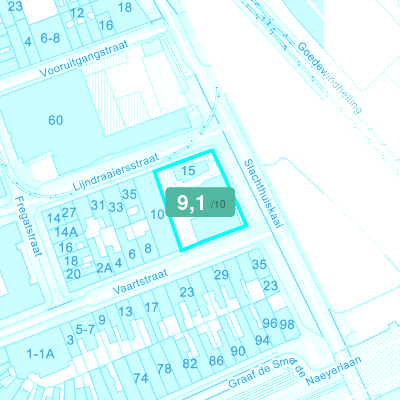Select house number 74
Viewport: 400px width, 400px height.
pyautogui.click(x=141, y=378)
